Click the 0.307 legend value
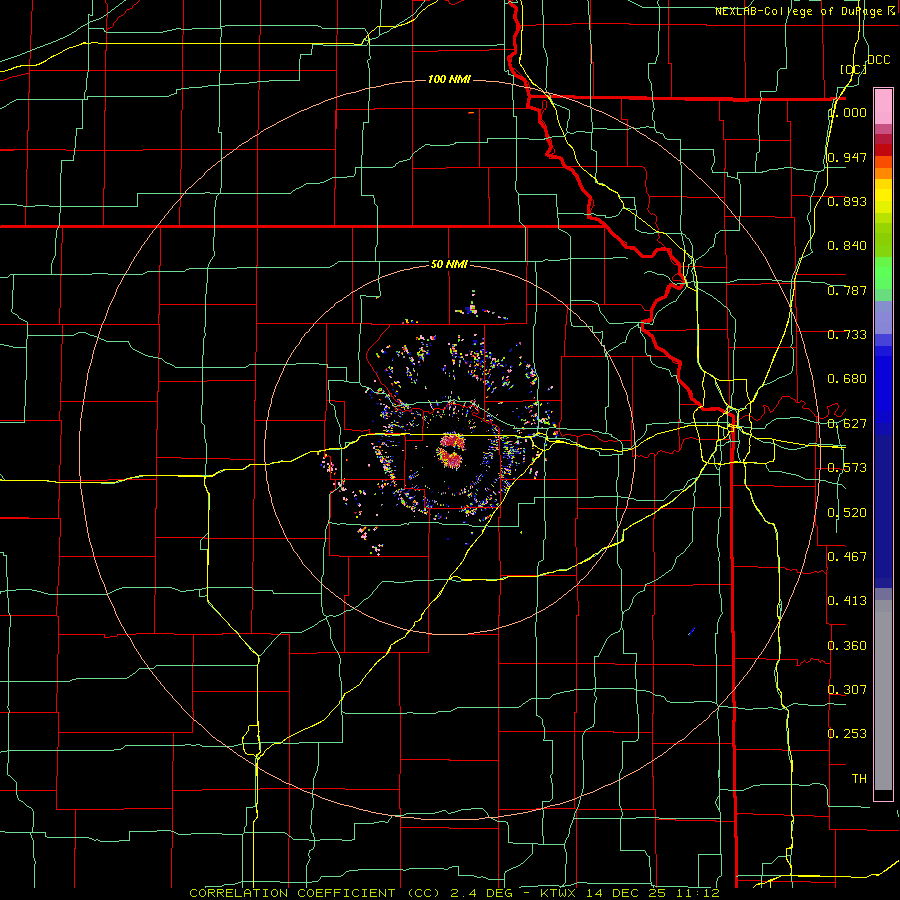The width and height of the screenshot is (900, 900). [847, 689]
